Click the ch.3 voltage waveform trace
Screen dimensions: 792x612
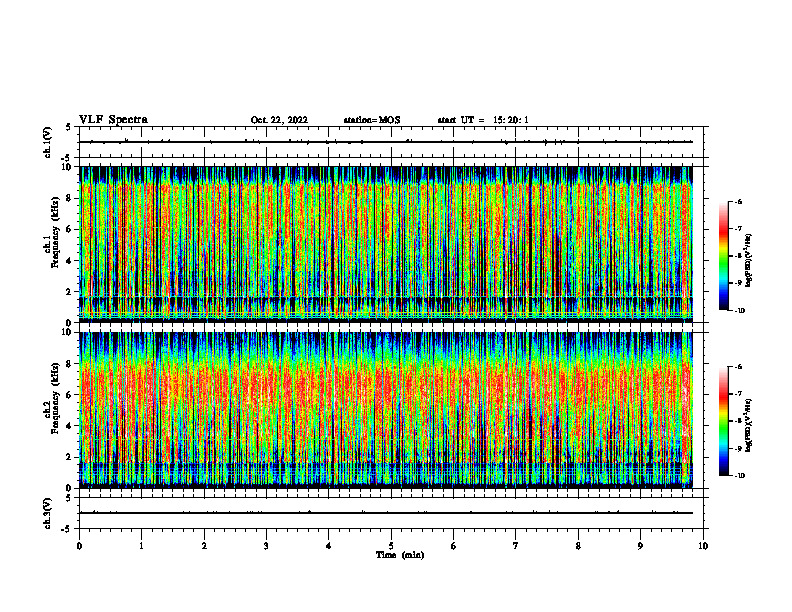click(x=386, y=513)
